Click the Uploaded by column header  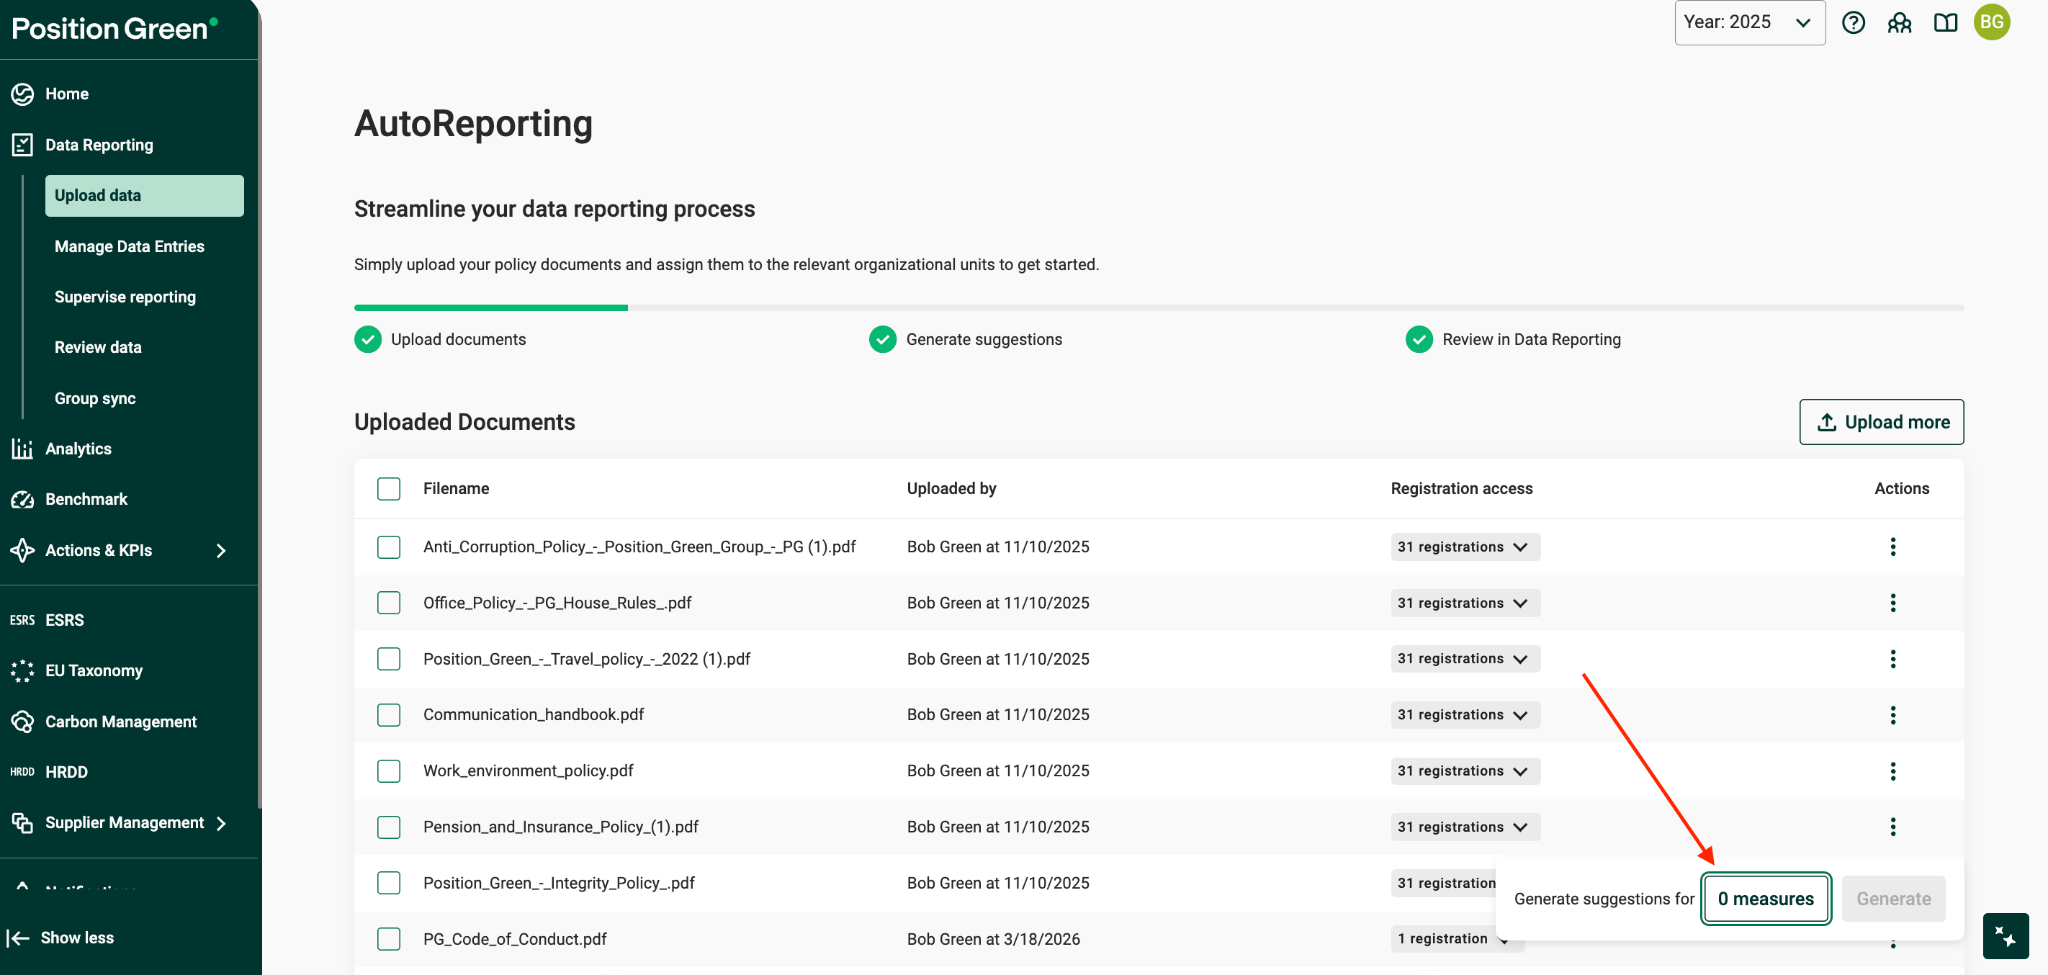pos(951,489)
